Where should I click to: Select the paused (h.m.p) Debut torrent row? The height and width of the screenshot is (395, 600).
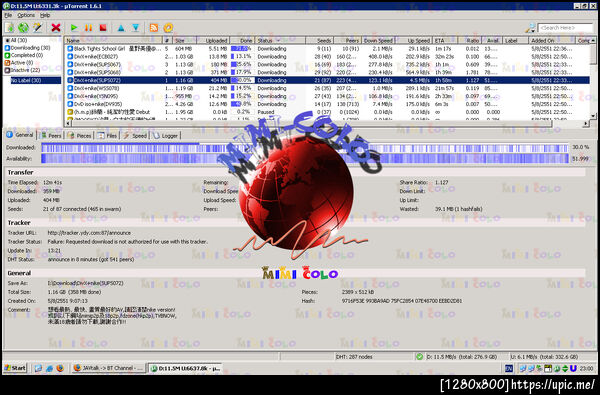coord(327,112)
